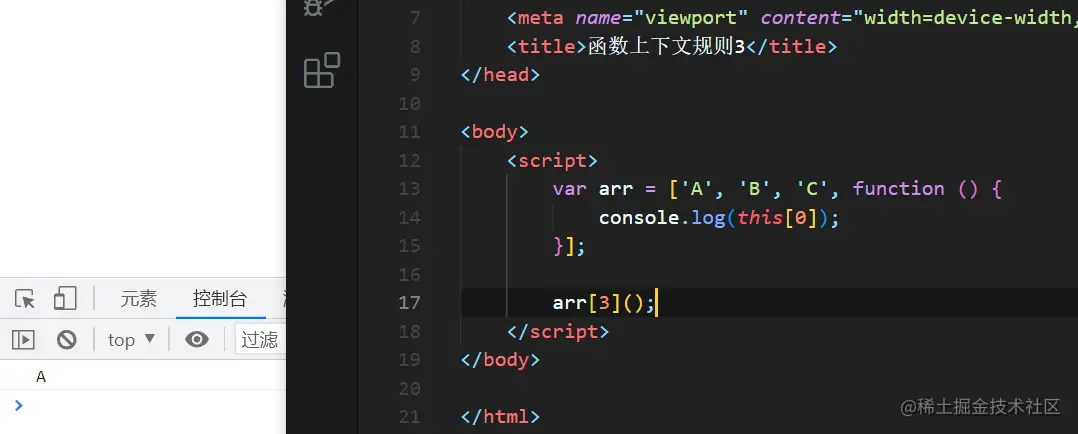Clear the console with the ban icon
Image resolution: width=1078 pixels, height=434 pixels.
[67, 340]
